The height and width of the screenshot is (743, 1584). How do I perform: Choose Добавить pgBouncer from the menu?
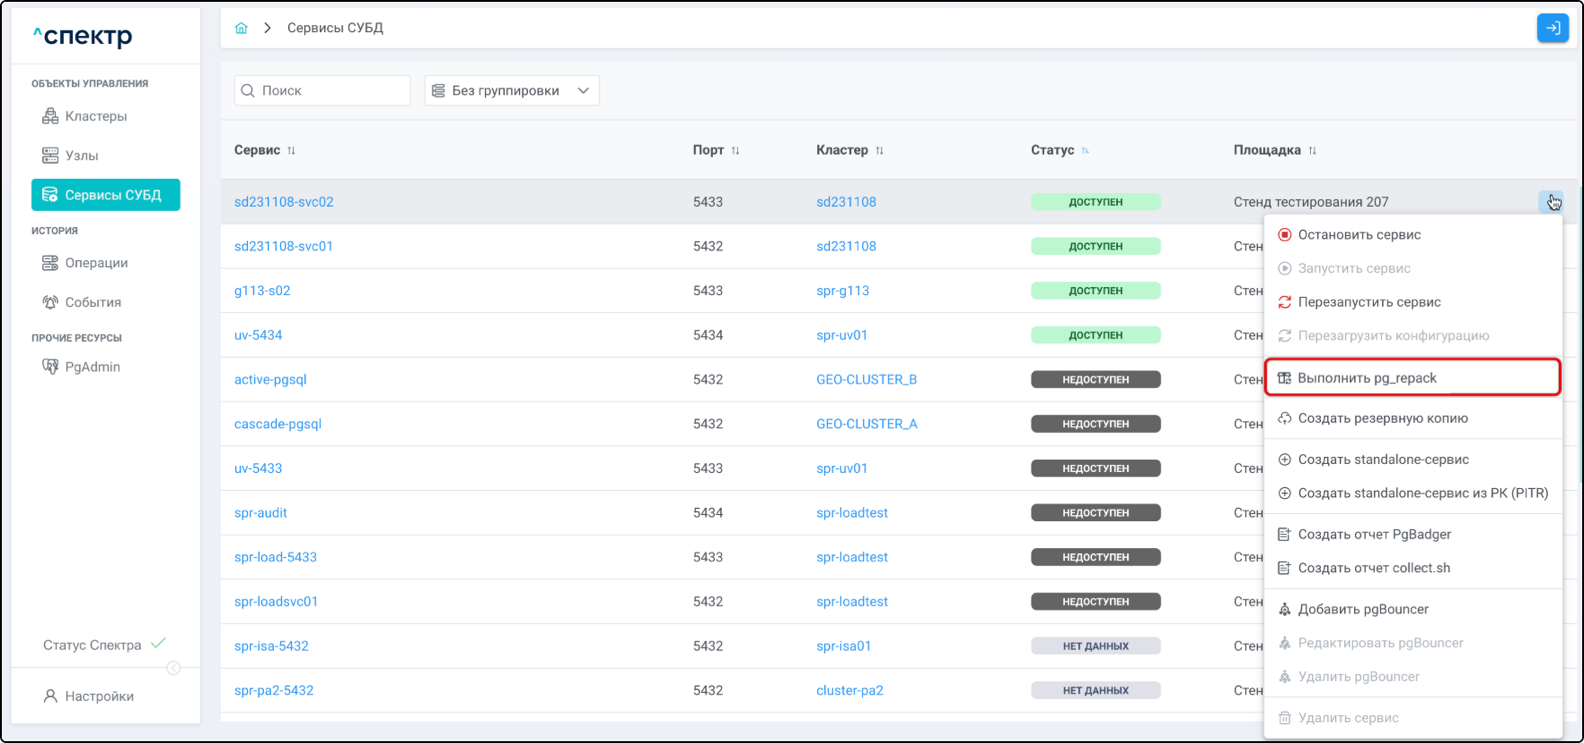click(x=1362, y=609)
